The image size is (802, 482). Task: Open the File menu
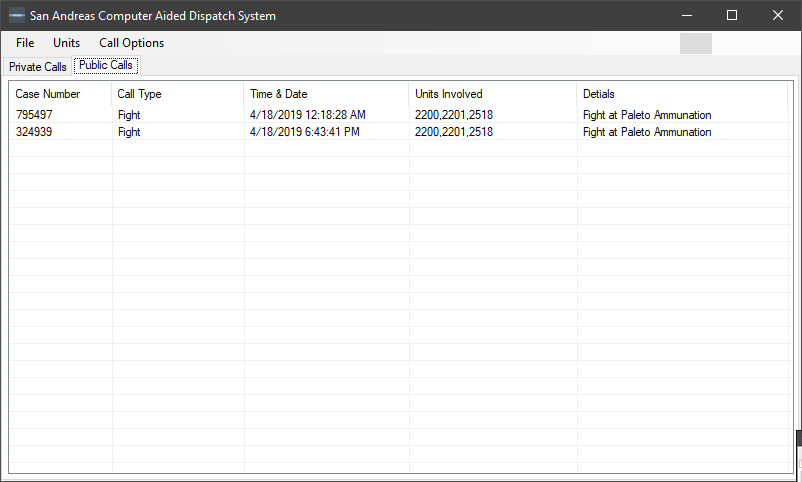pos(25,43)
